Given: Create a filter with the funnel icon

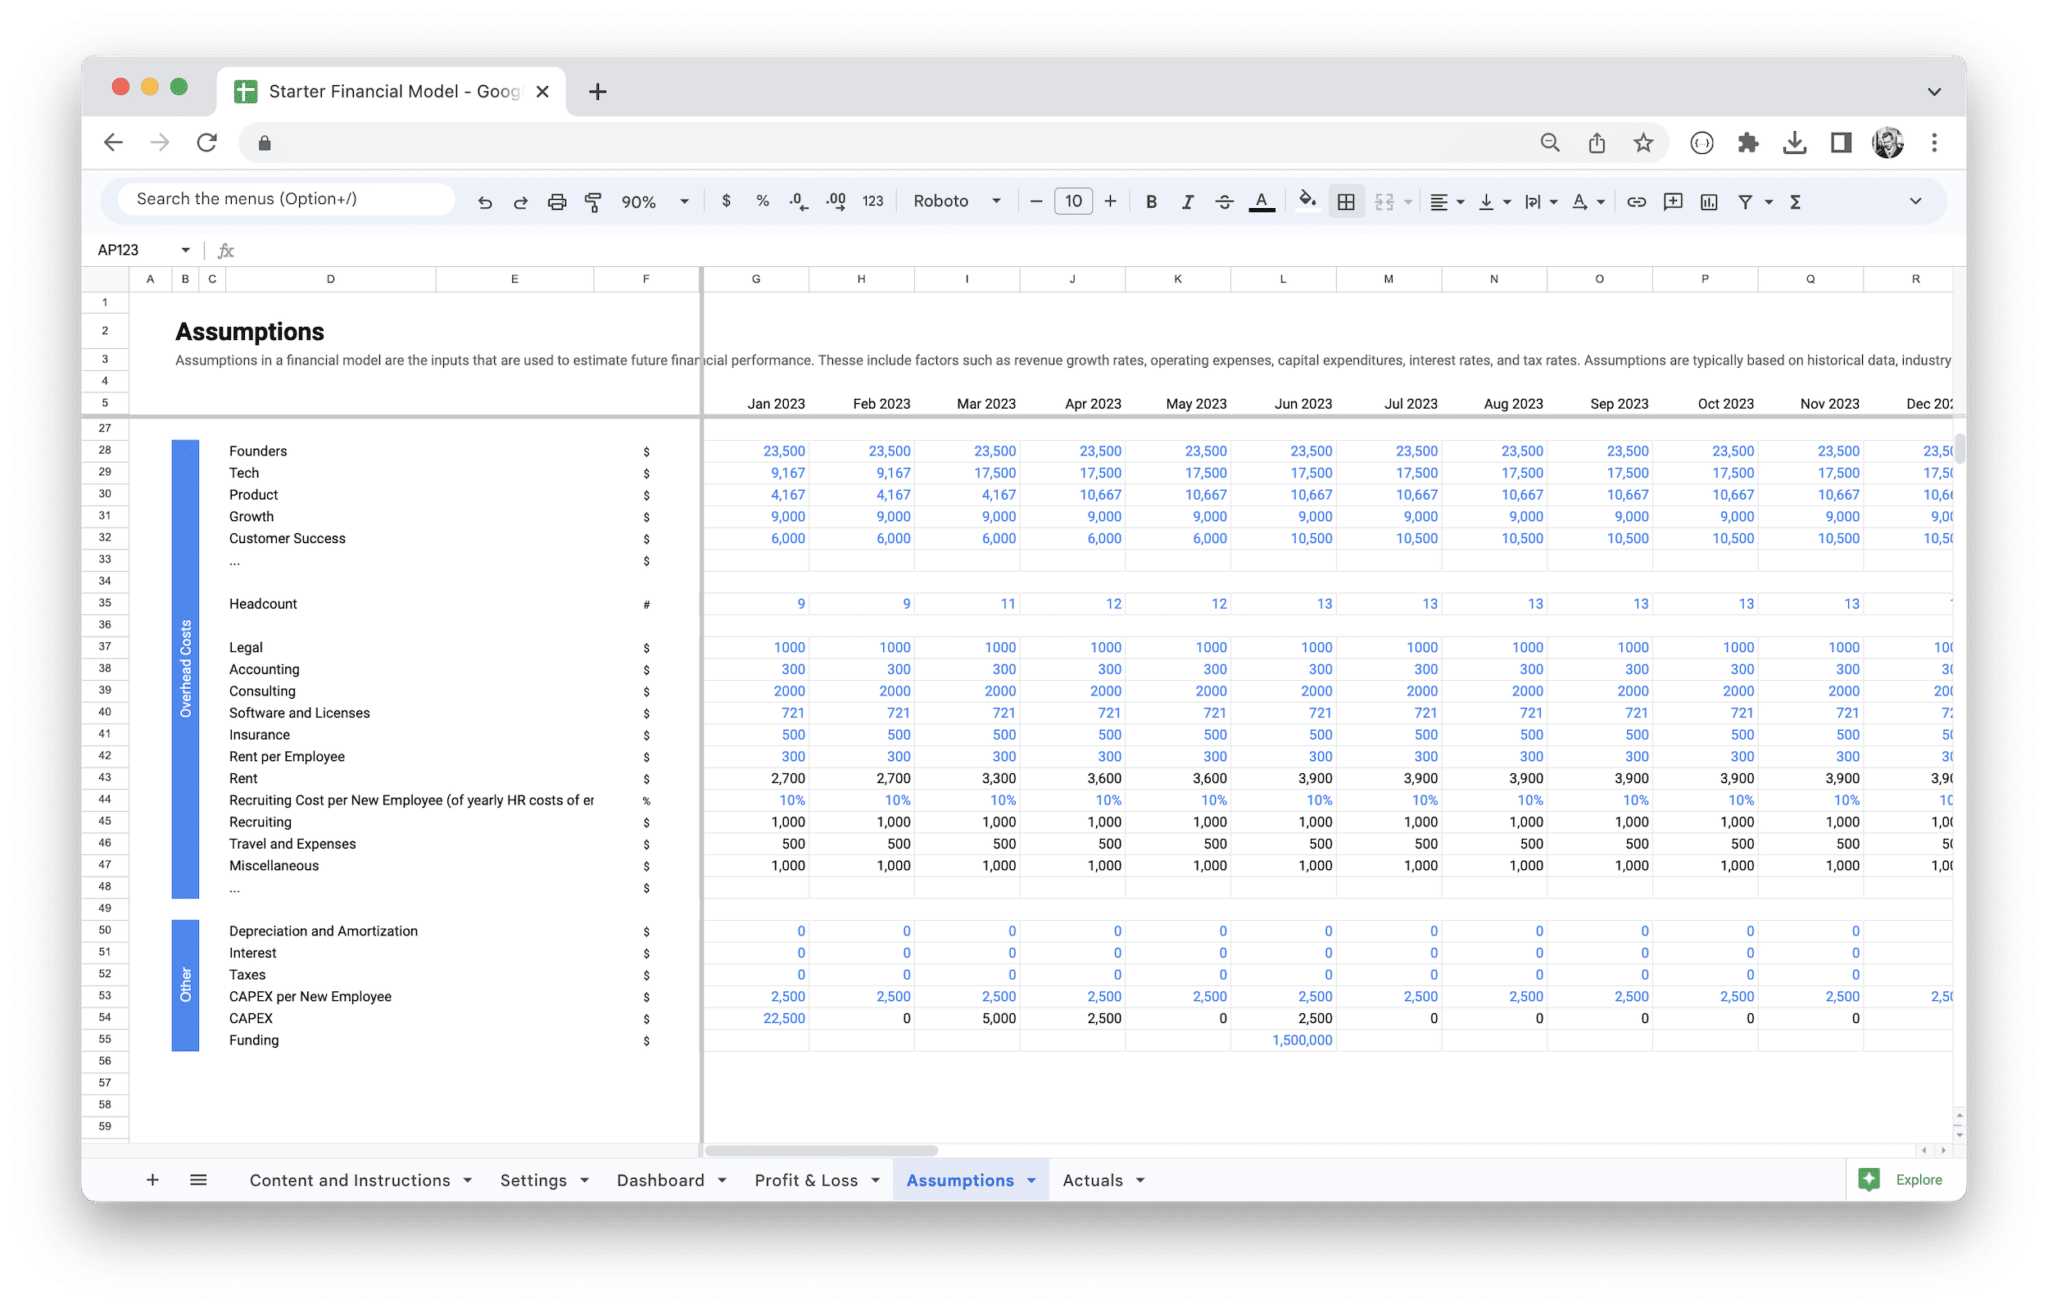Looking at the screenshot, I should pyautogui.click(x=1745, y=201).
